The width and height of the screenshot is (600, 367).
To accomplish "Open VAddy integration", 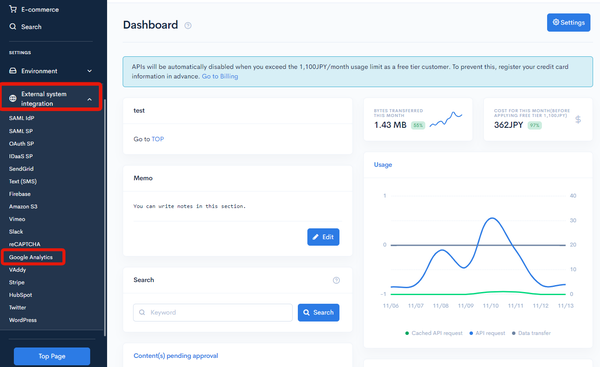I will coord(18,270).
